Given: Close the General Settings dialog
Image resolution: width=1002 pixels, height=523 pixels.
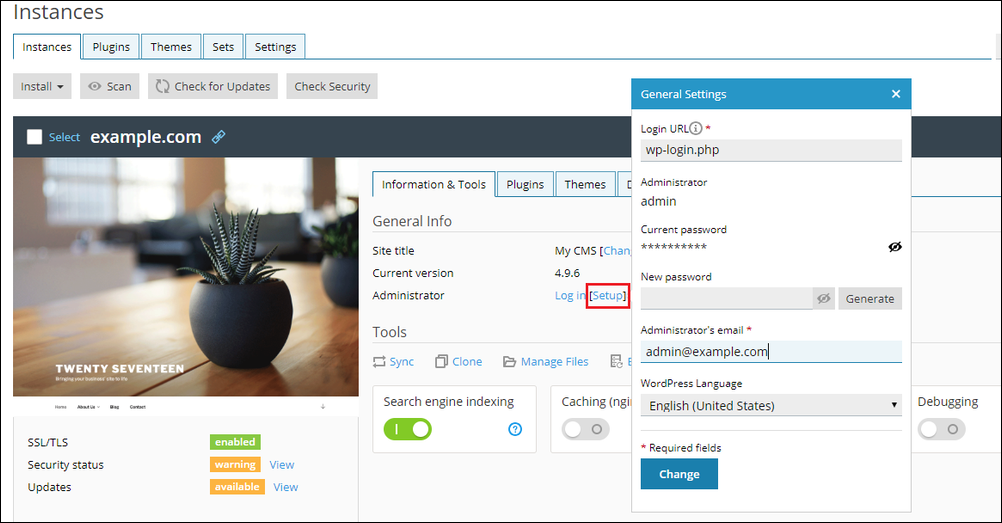Looking at the screenshot, I should (896, 94).
